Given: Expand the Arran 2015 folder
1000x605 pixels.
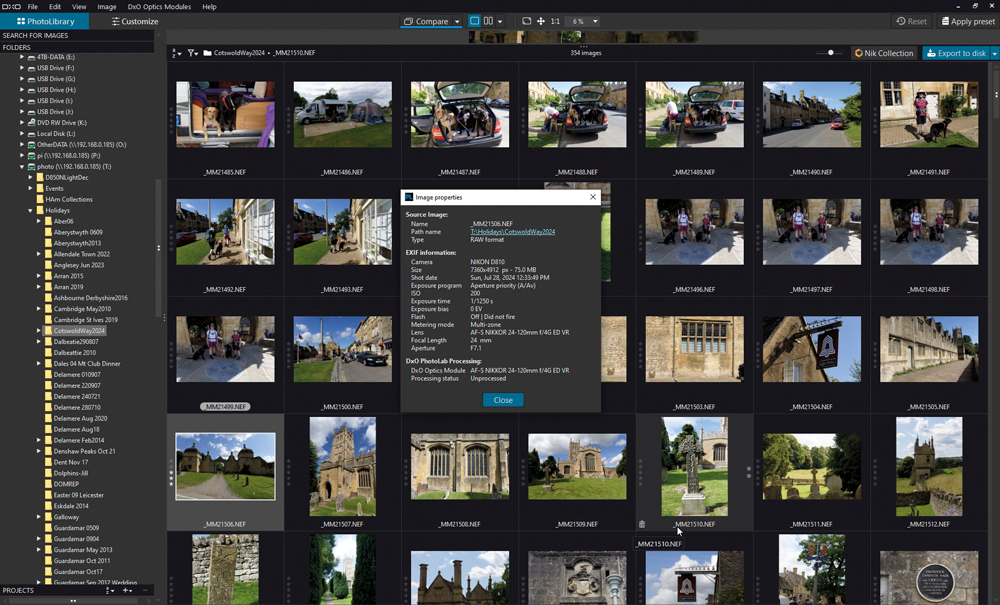Looking at the screenshot, I should (38, 276).
